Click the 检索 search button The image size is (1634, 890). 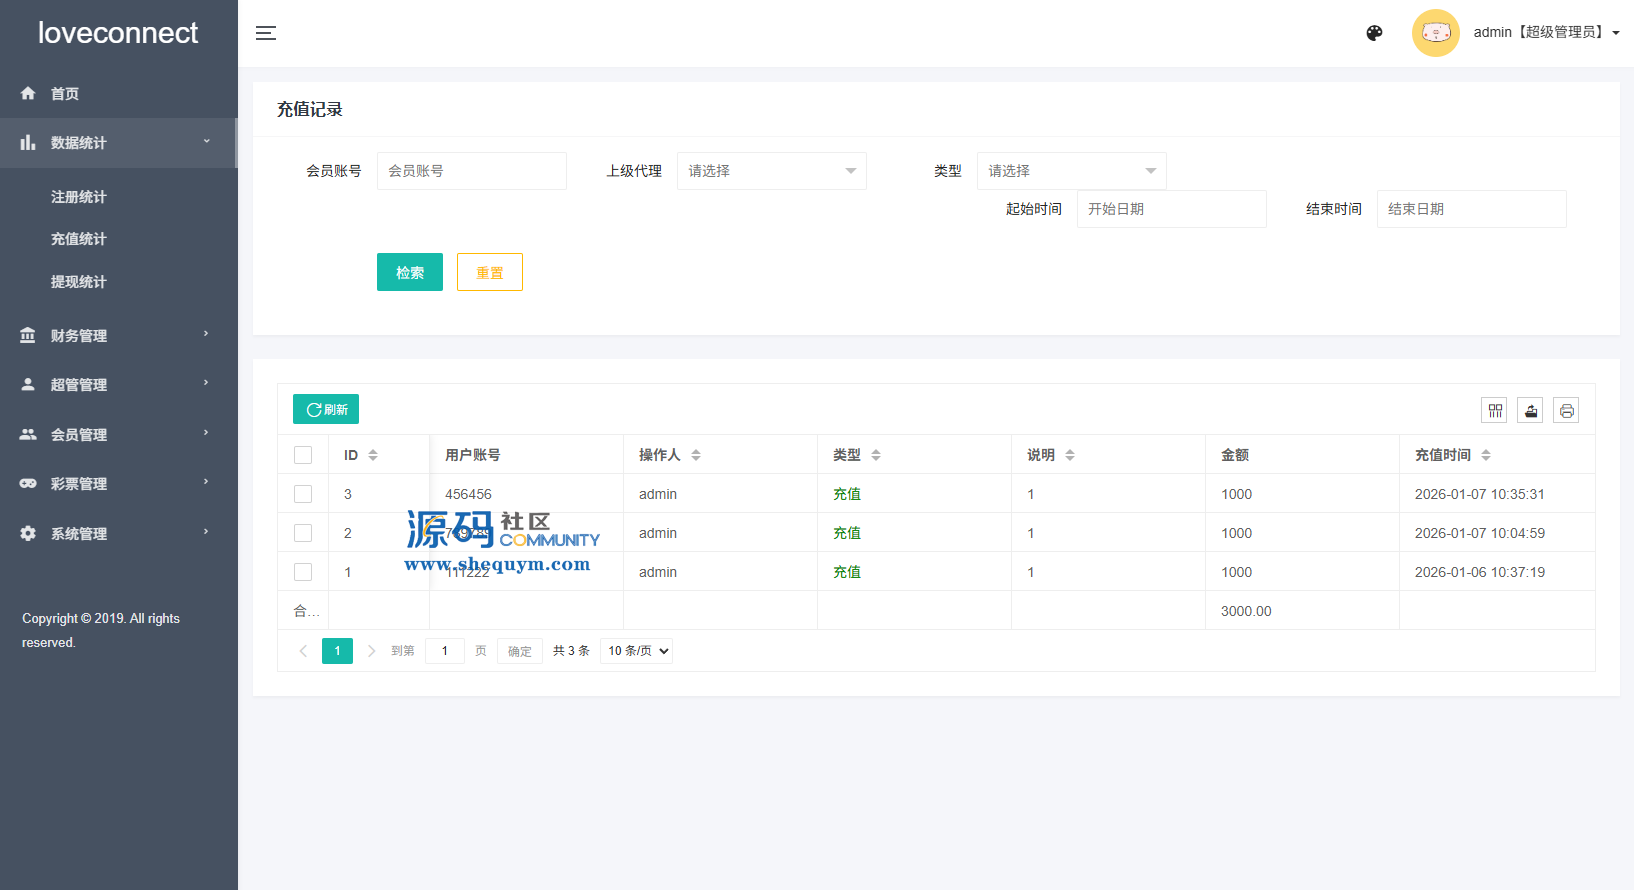point(410,272)
